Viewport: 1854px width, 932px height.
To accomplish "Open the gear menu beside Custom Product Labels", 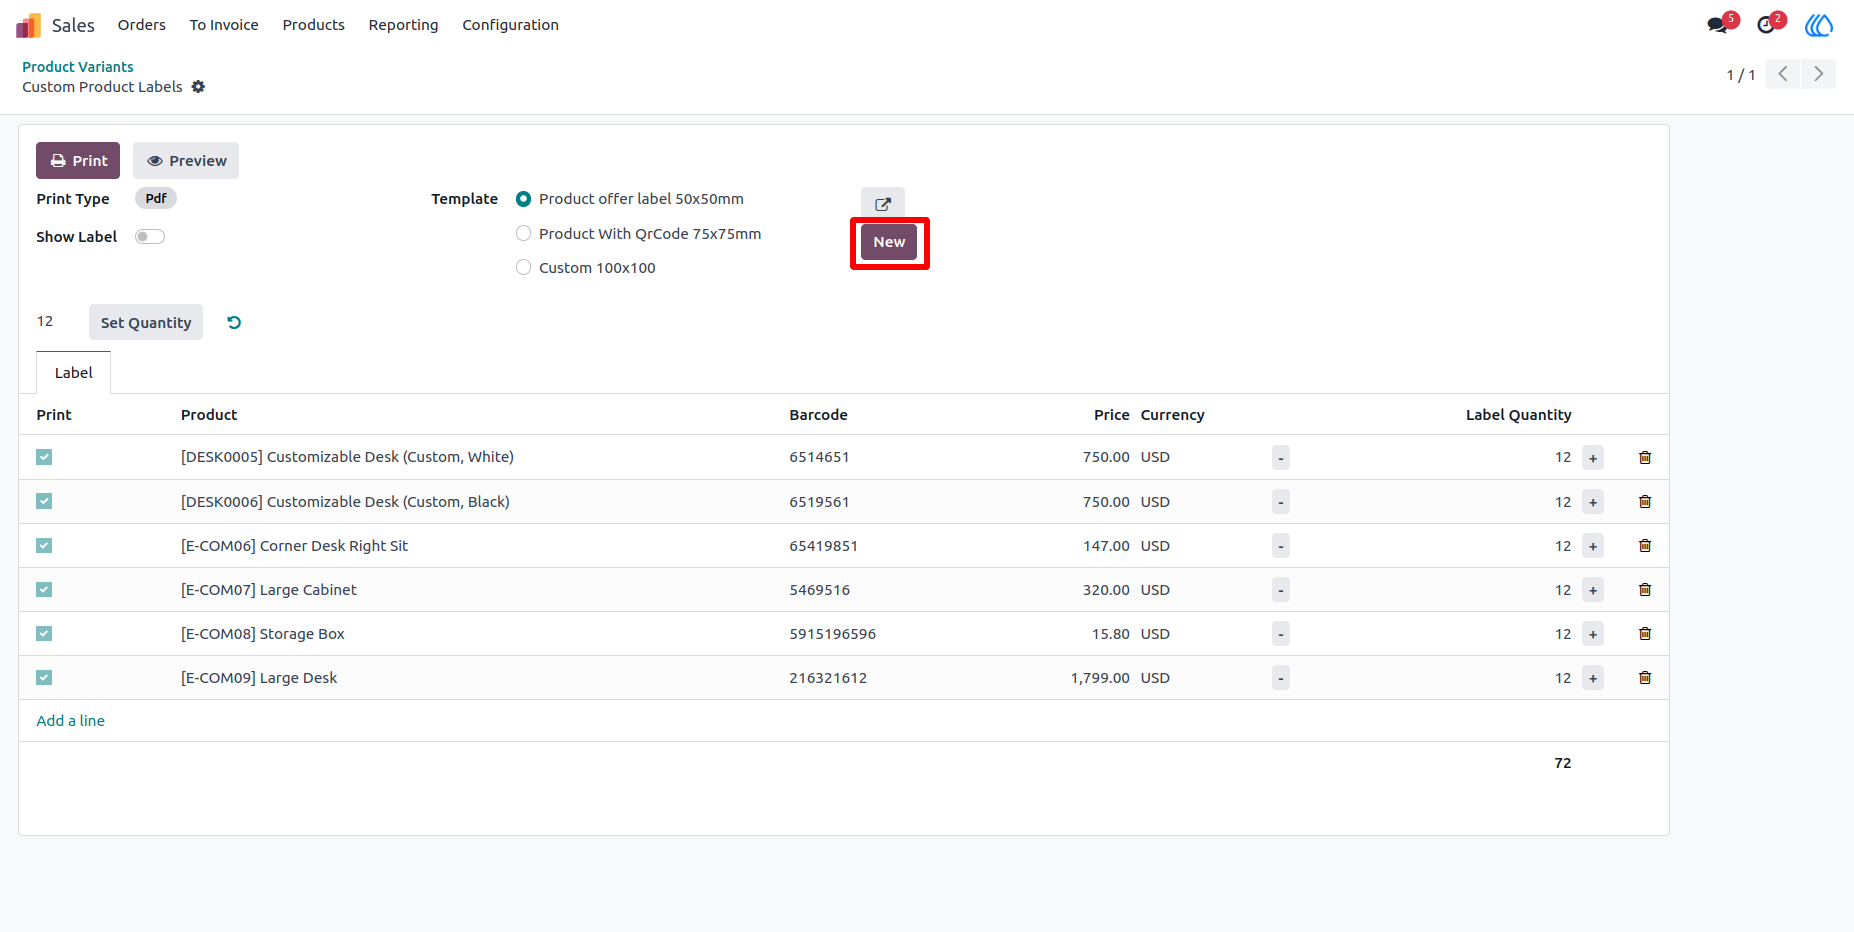I will [x=198, y=87].
